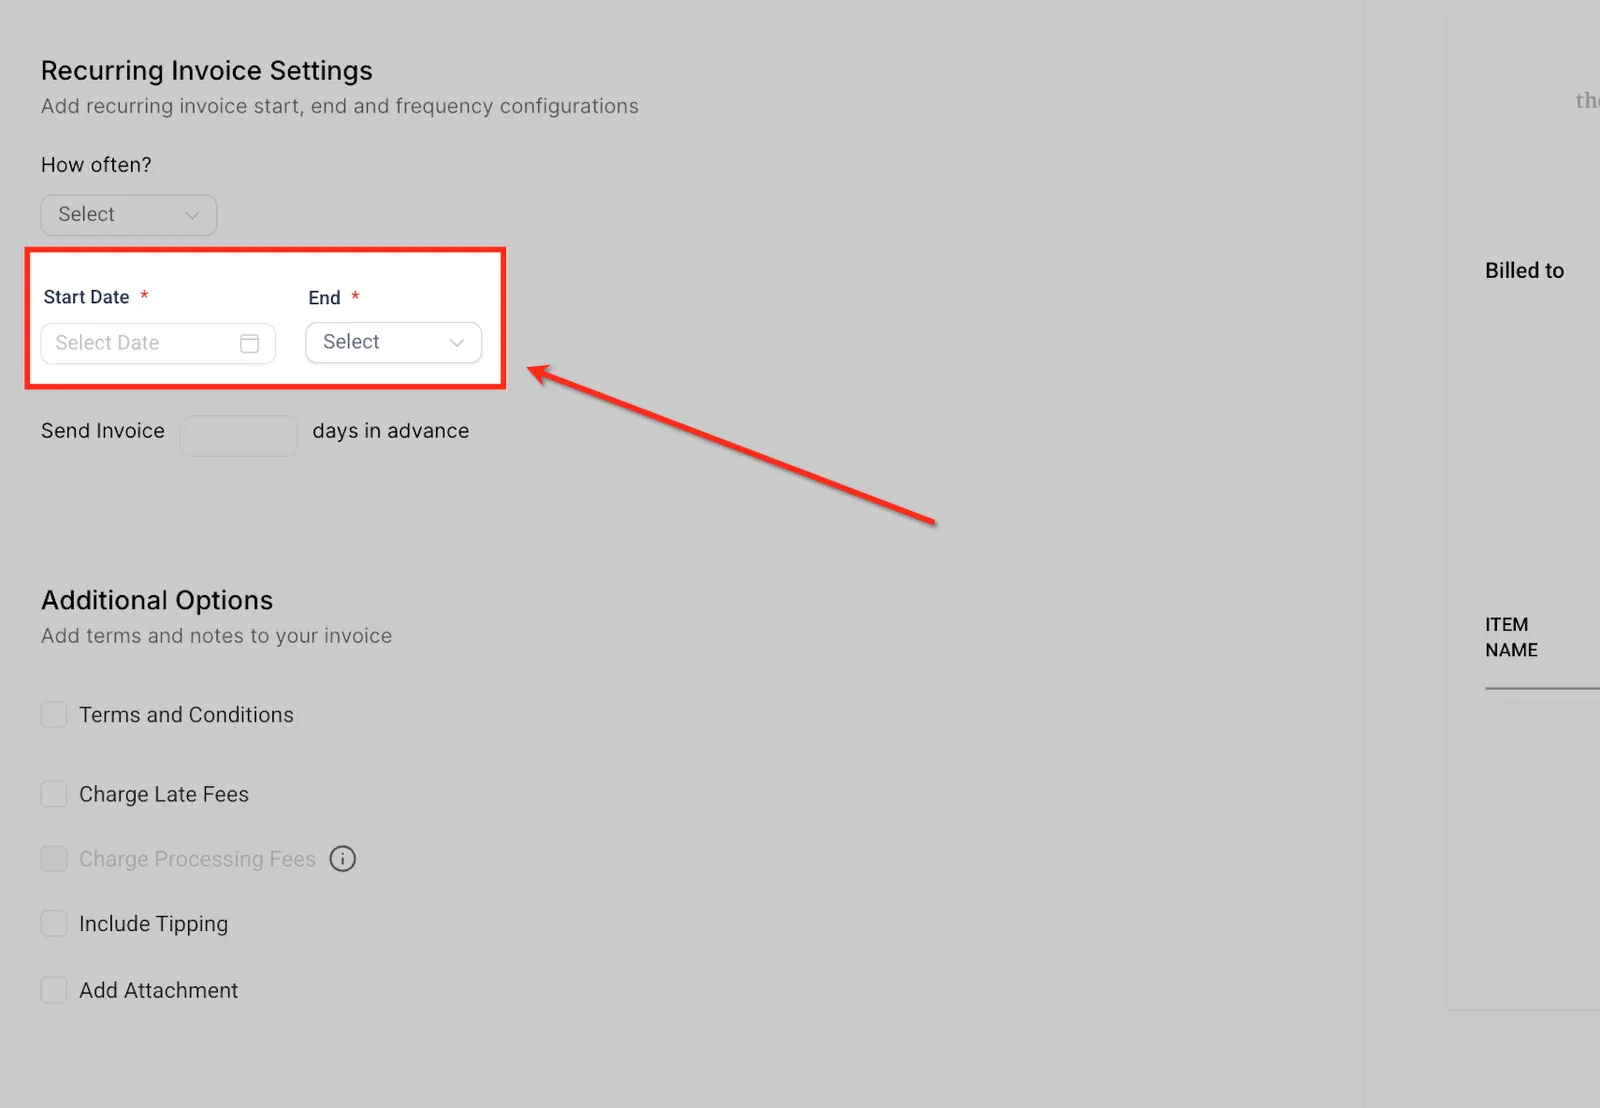Click the Terms and Conditions label
The height and width of the screenshot is (1108, 1600).
(186, 715)
